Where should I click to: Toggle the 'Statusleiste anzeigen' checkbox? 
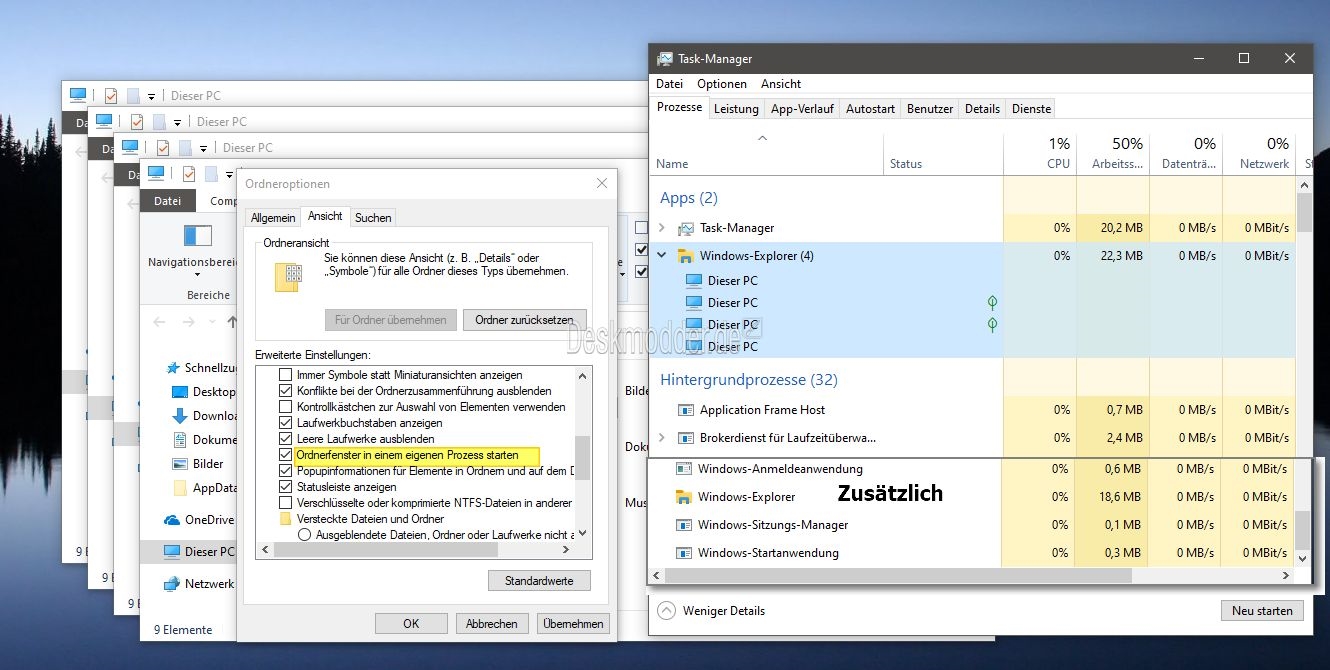click(x=286, y=487)
